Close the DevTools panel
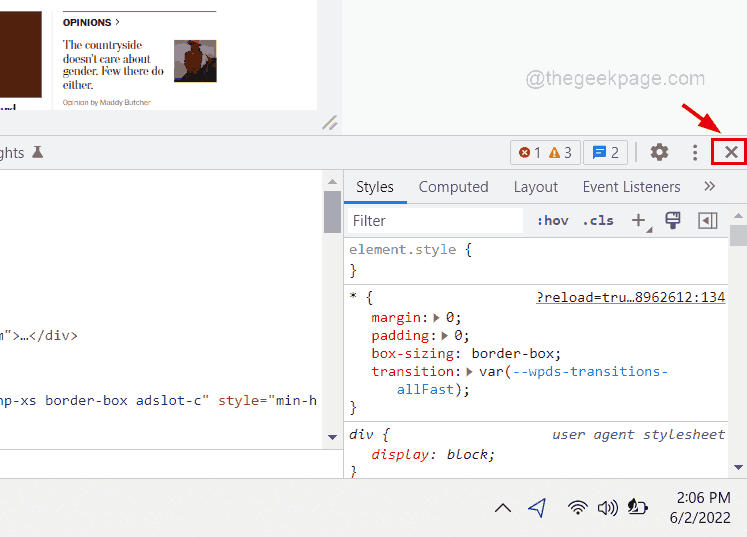Viewport: 747px width, 537px height. 731,152
